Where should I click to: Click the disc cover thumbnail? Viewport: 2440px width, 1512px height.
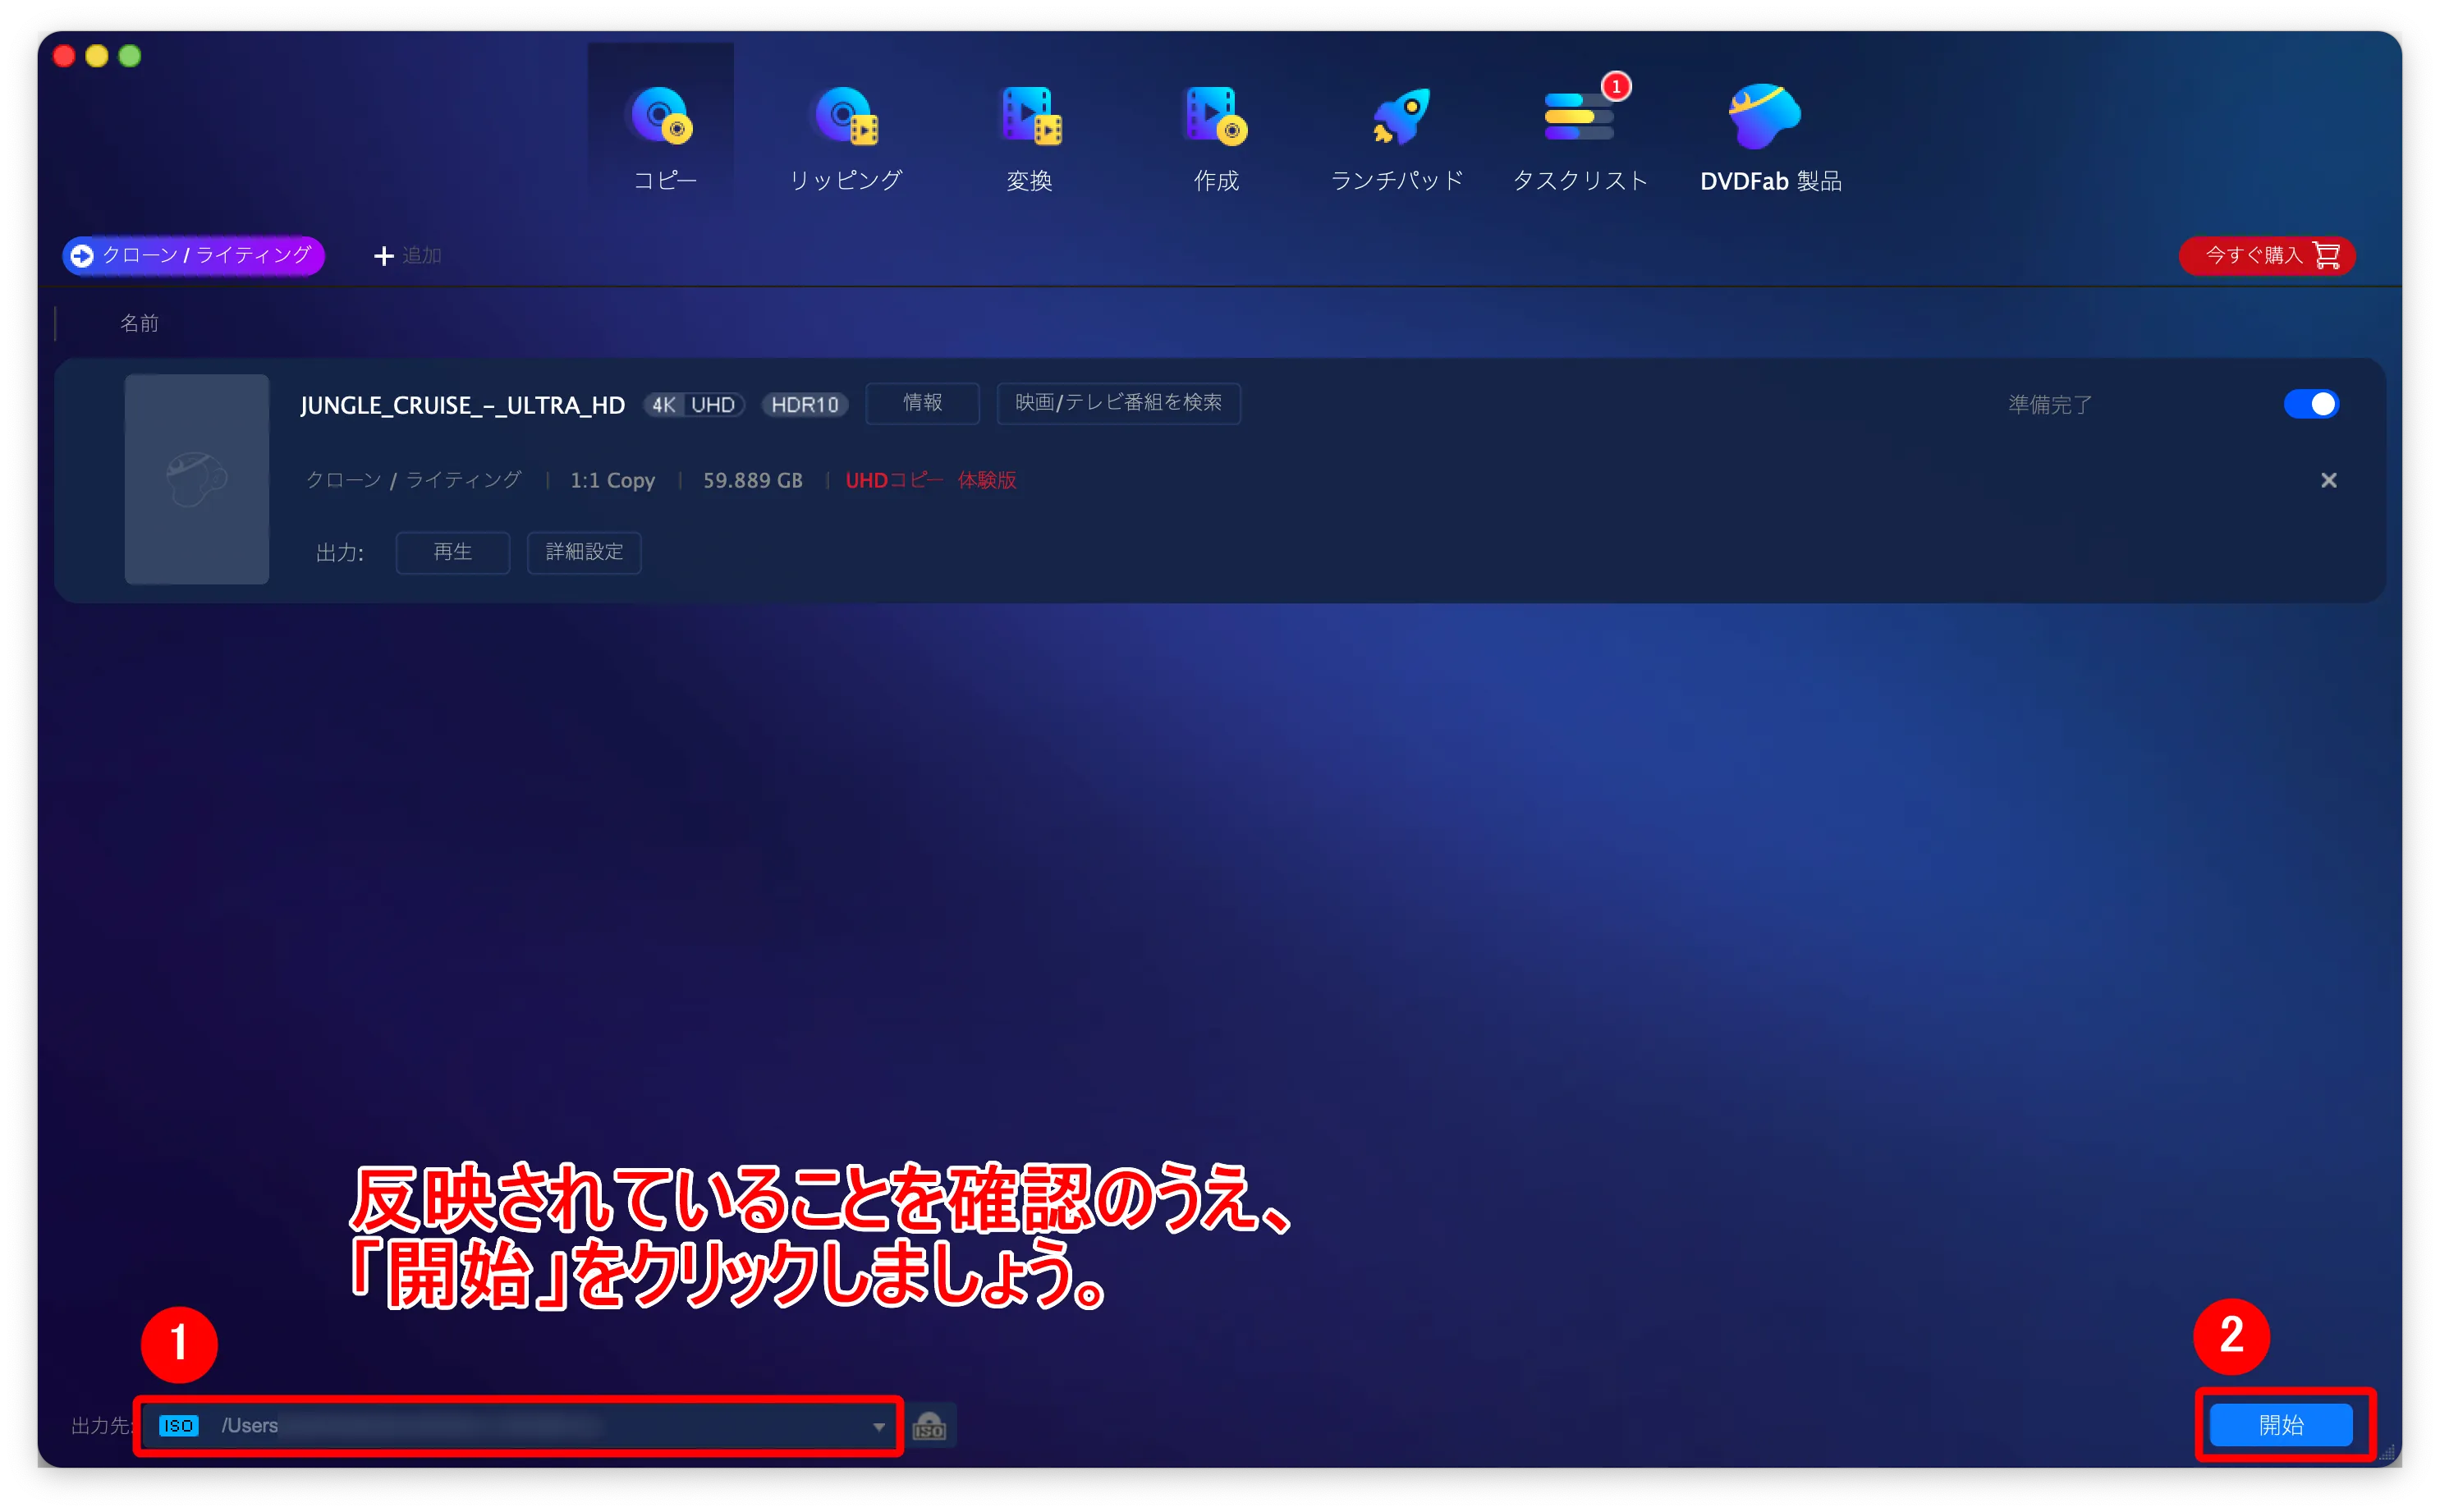pos(197,479)
